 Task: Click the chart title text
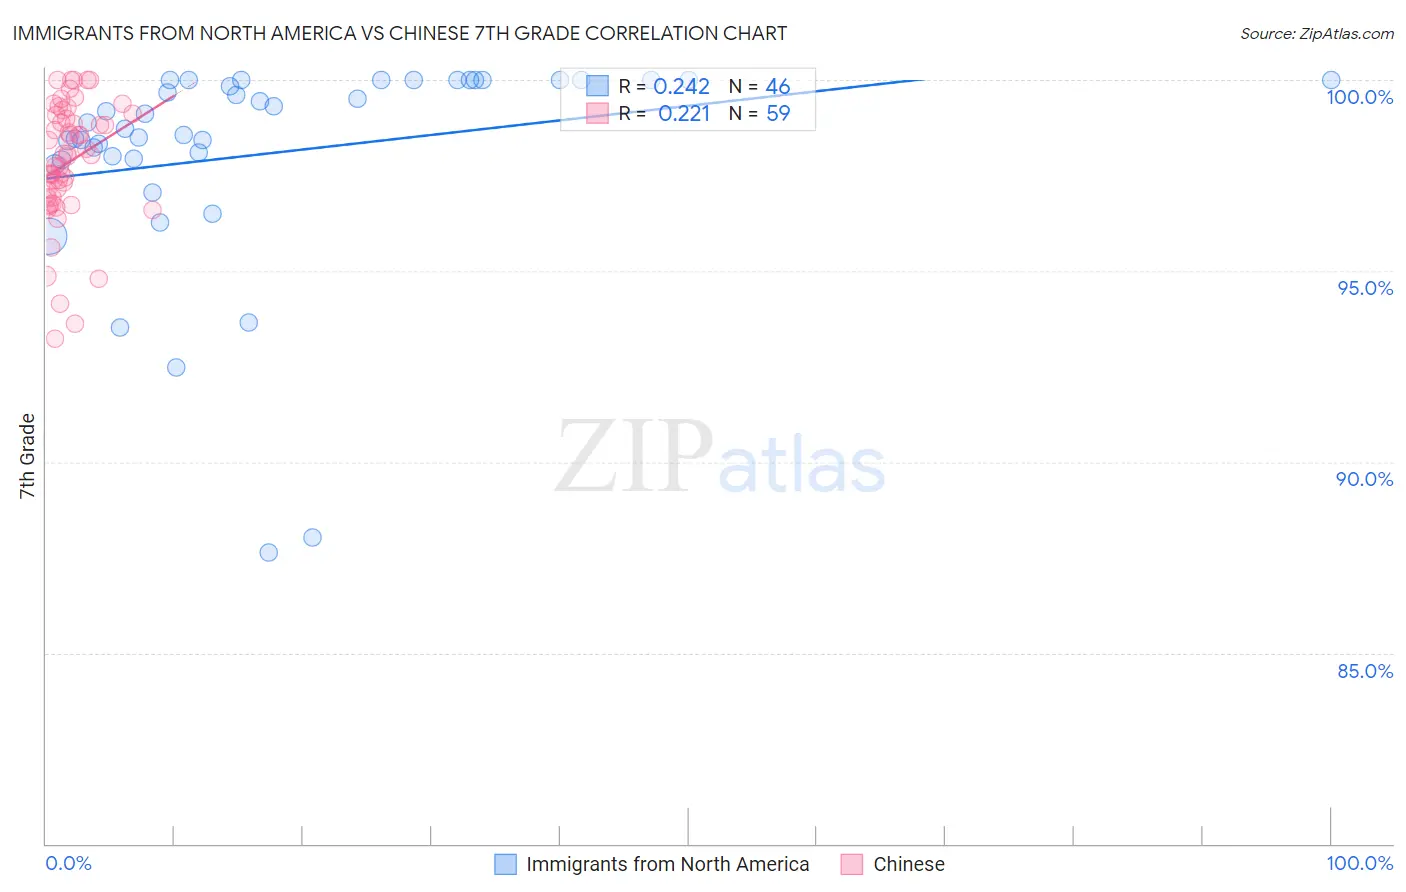400,34
